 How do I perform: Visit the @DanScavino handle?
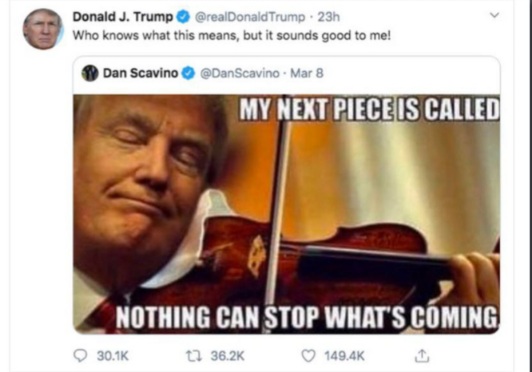point(240,73)
